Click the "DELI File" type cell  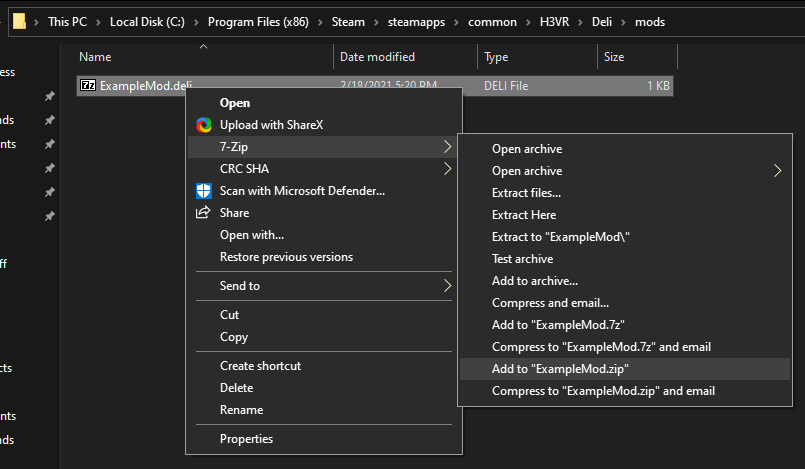[x=506, y=86]
